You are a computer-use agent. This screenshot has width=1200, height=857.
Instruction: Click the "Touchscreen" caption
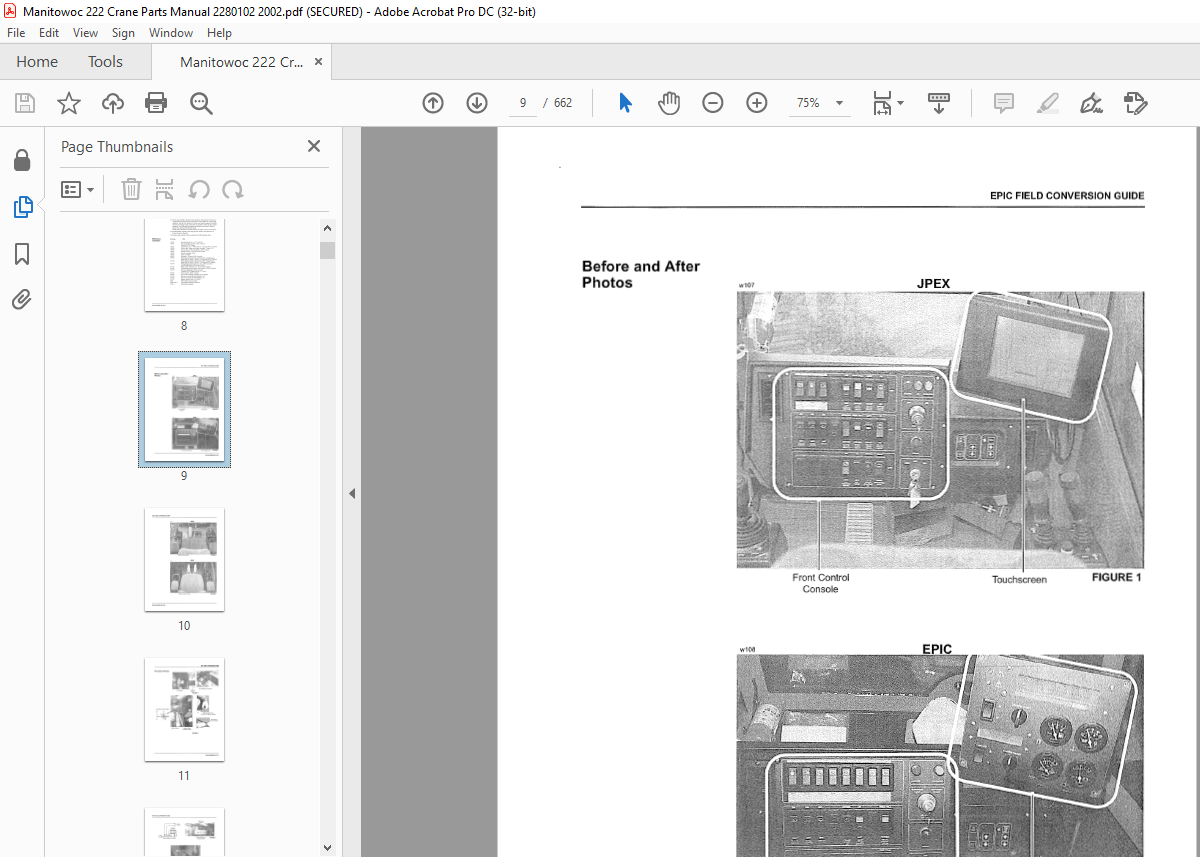(x=1019, y=580)
